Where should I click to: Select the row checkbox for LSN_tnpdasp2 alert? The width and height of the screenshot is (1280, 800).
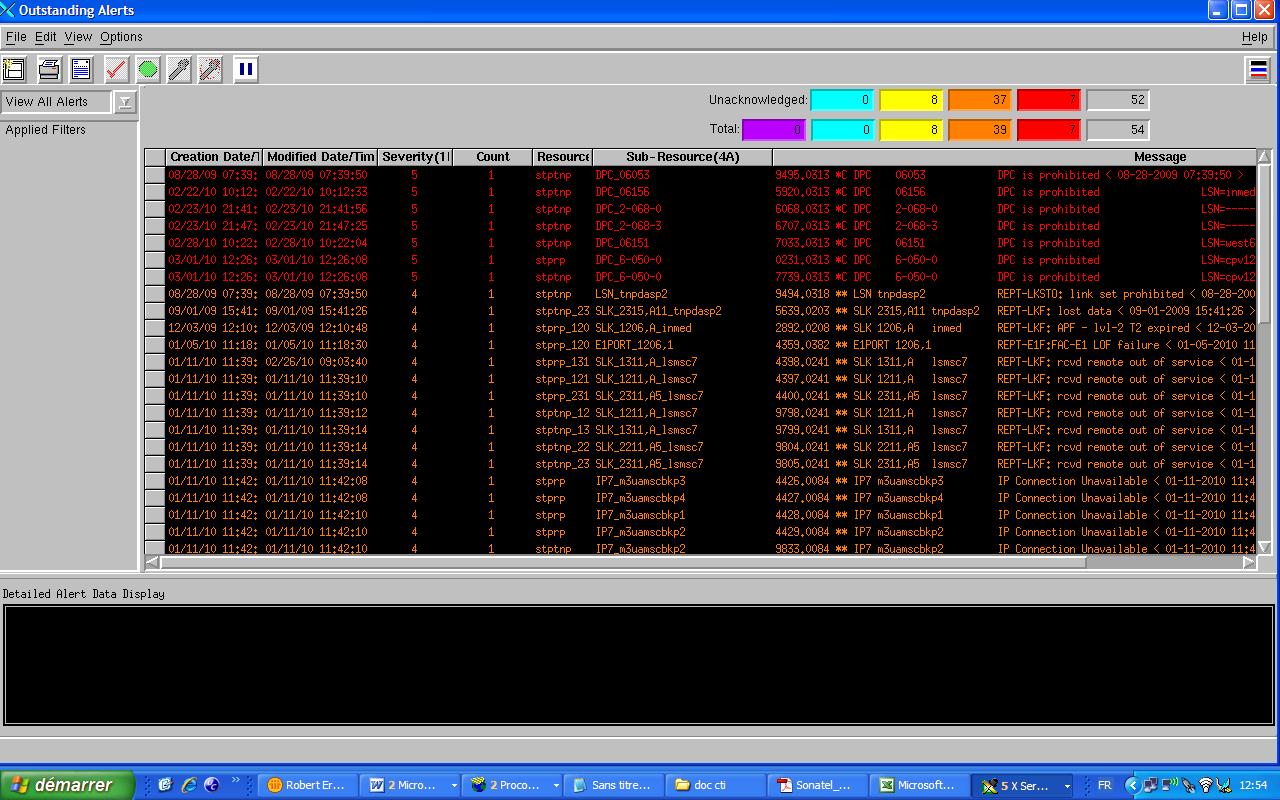pyautogui.click(x=154, y=294)
